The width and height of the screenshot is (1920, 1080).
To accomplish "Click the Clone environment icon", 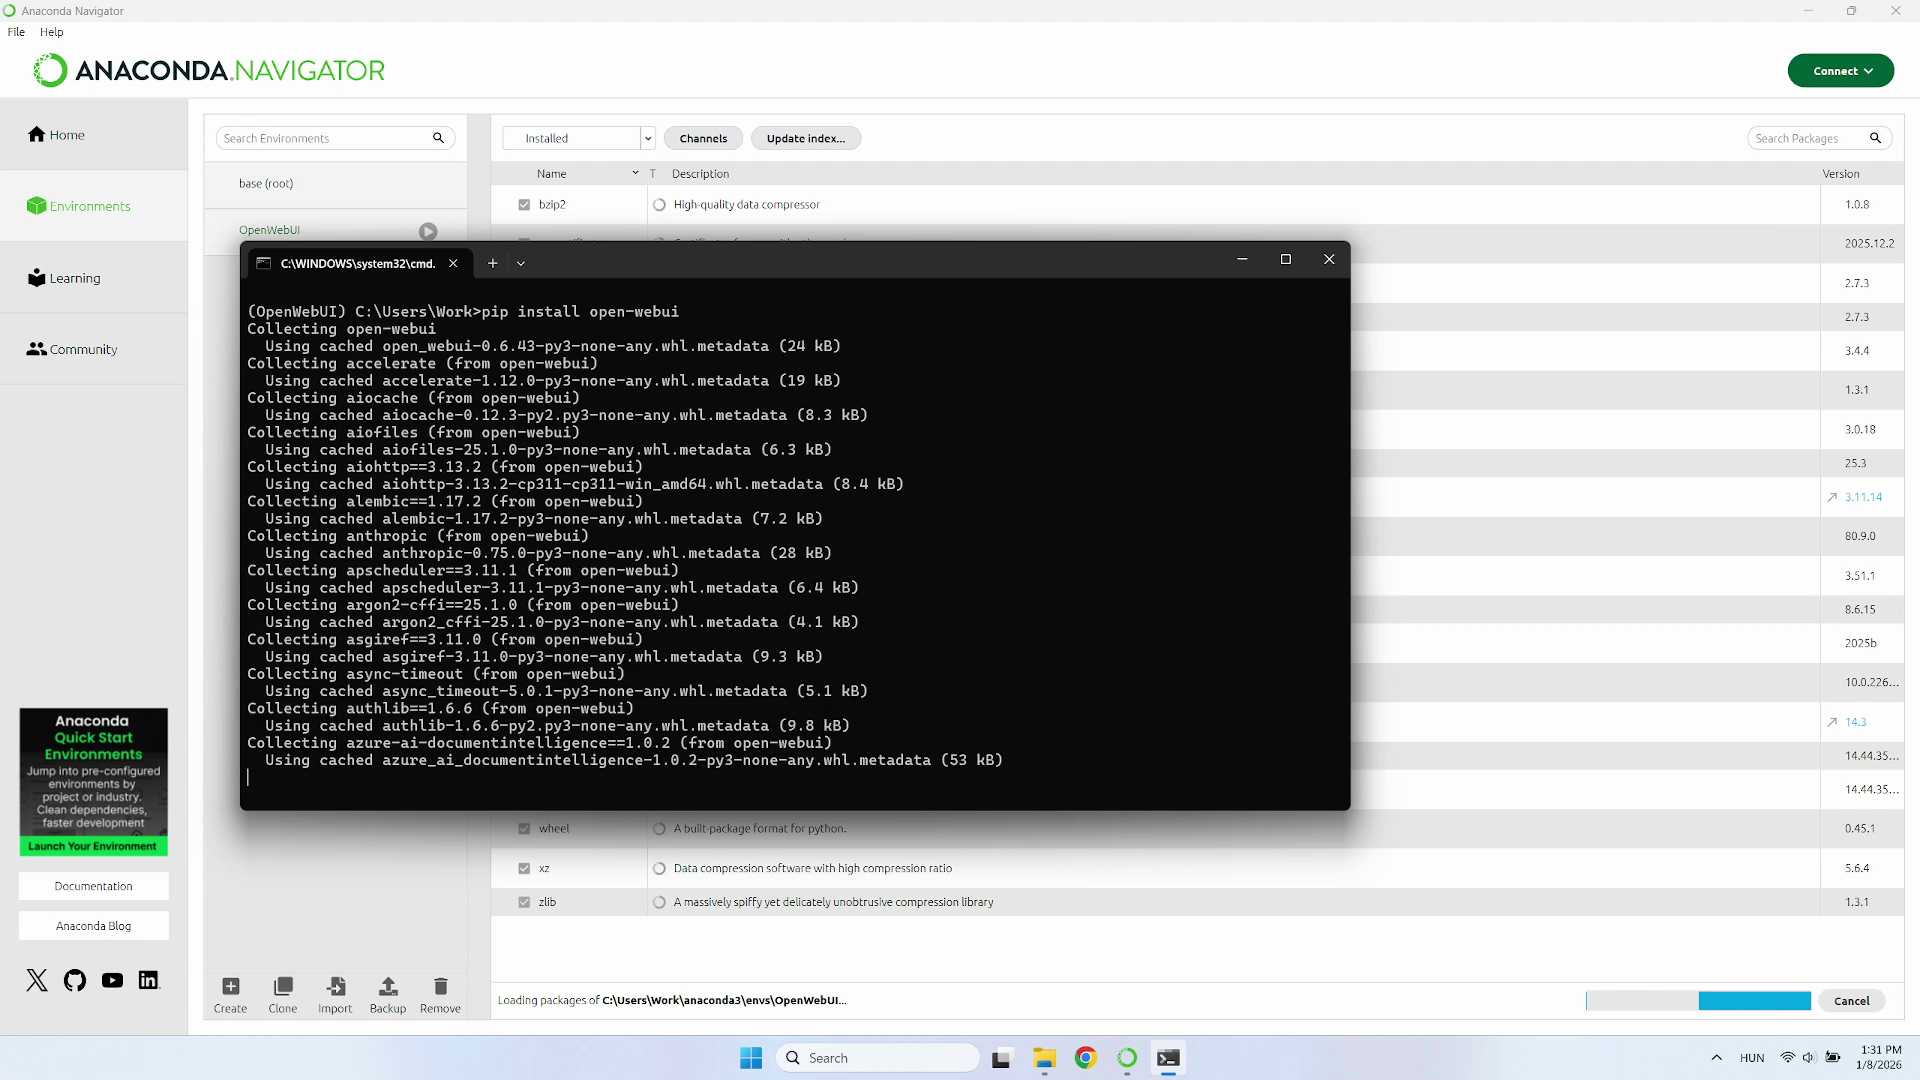I will (283, 987).
